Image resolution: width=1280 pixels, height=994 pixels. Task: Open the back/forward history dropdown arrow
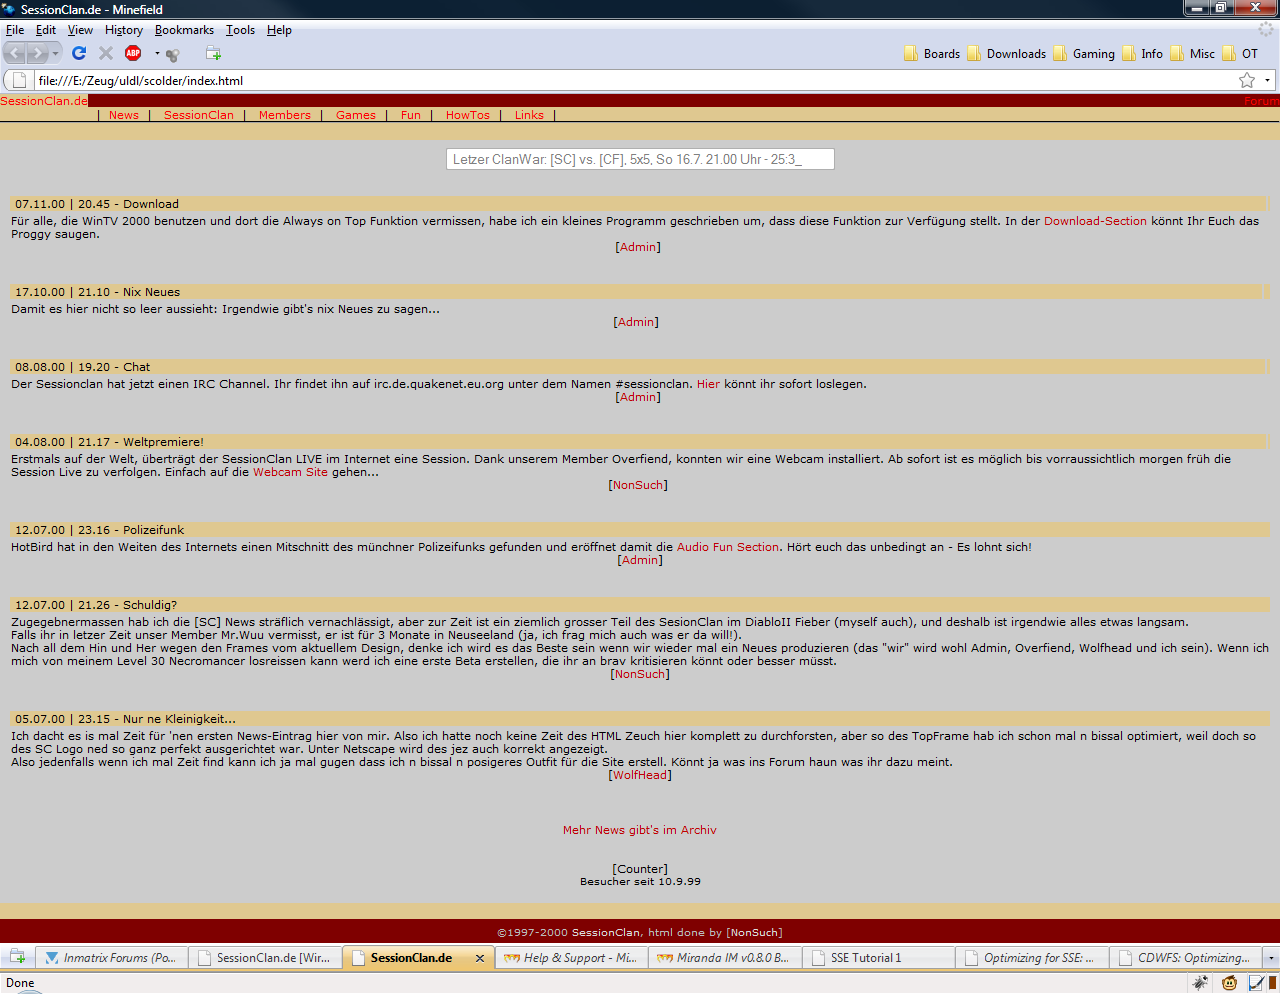(x=56, y=53)
